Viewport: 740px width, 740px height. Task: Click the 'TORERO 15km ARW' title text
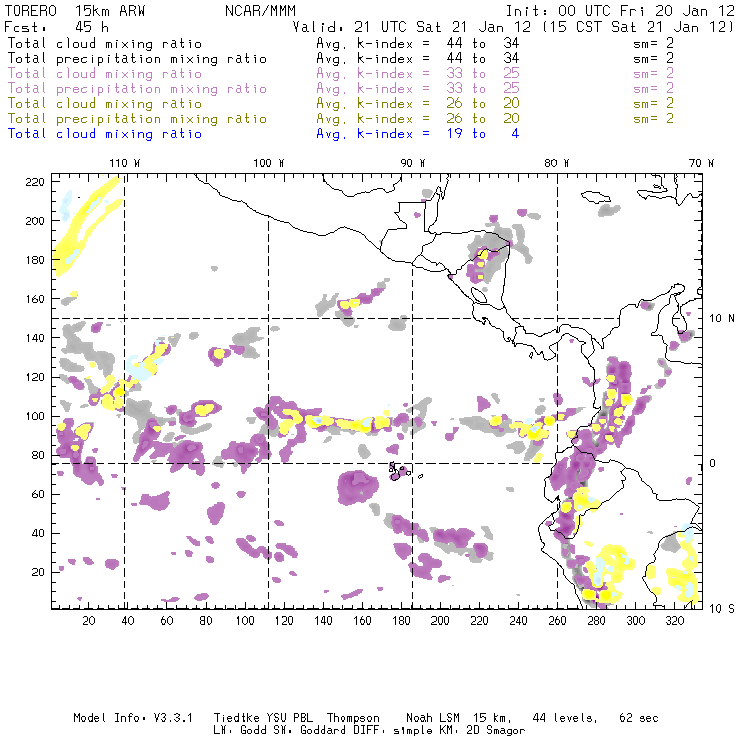click(x=75, y=11)
